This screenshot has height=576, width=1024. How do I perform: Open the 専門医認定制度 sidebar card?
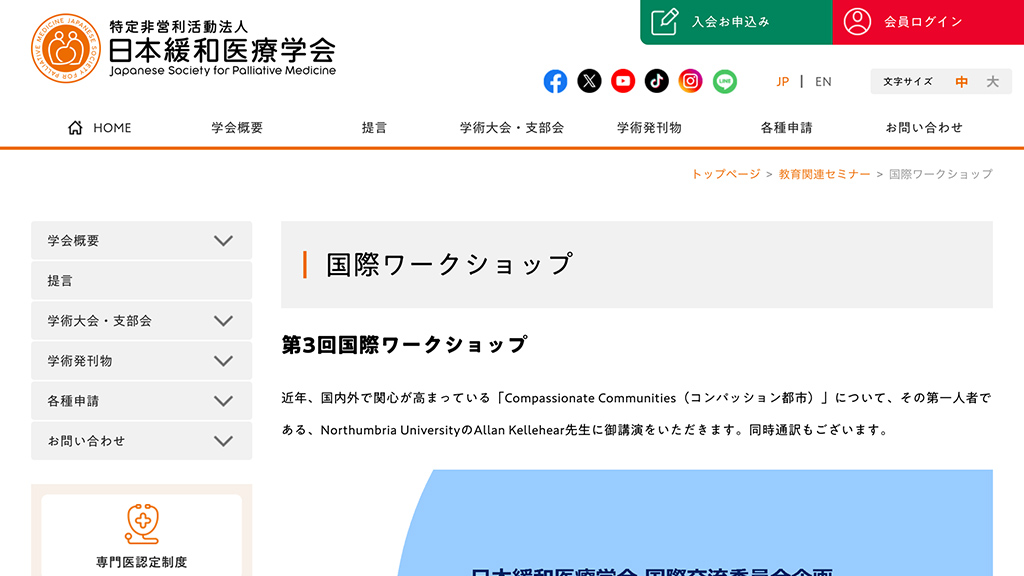(142, 536)
